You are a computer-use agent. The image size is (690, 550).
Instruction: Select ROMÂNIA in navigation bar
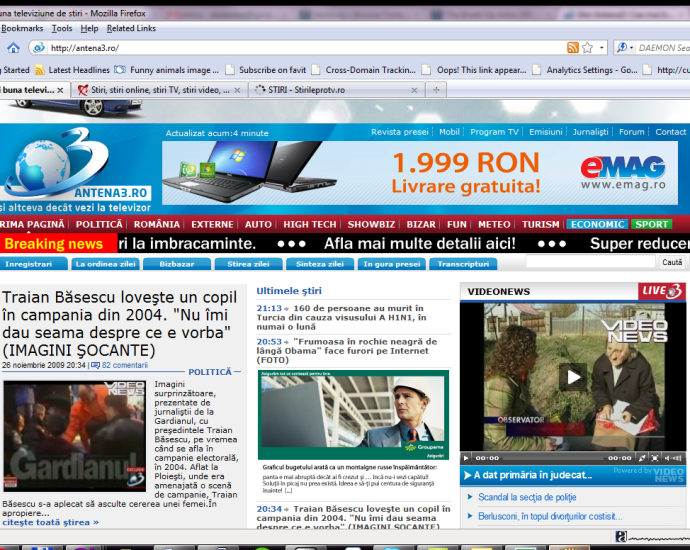coord(157,224)
